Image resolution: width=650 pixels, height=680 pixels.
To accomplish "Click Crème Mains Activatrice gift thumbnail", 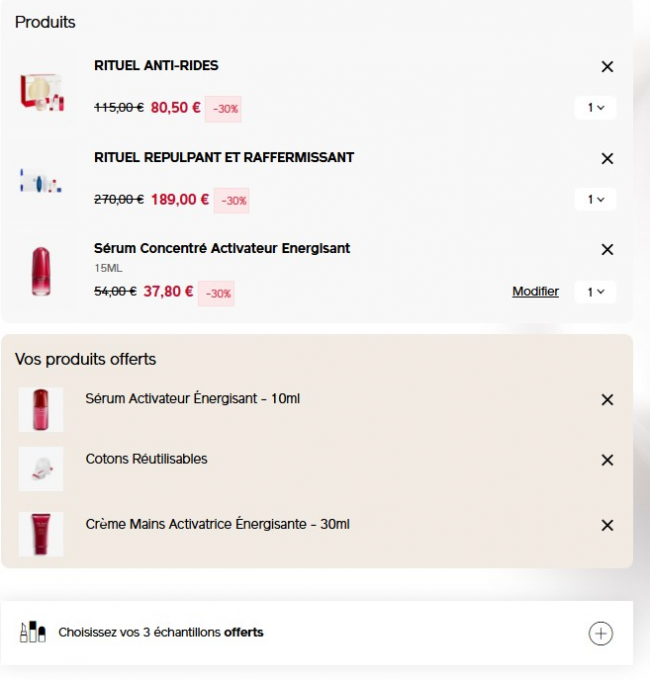I will (x=41, y=534).
